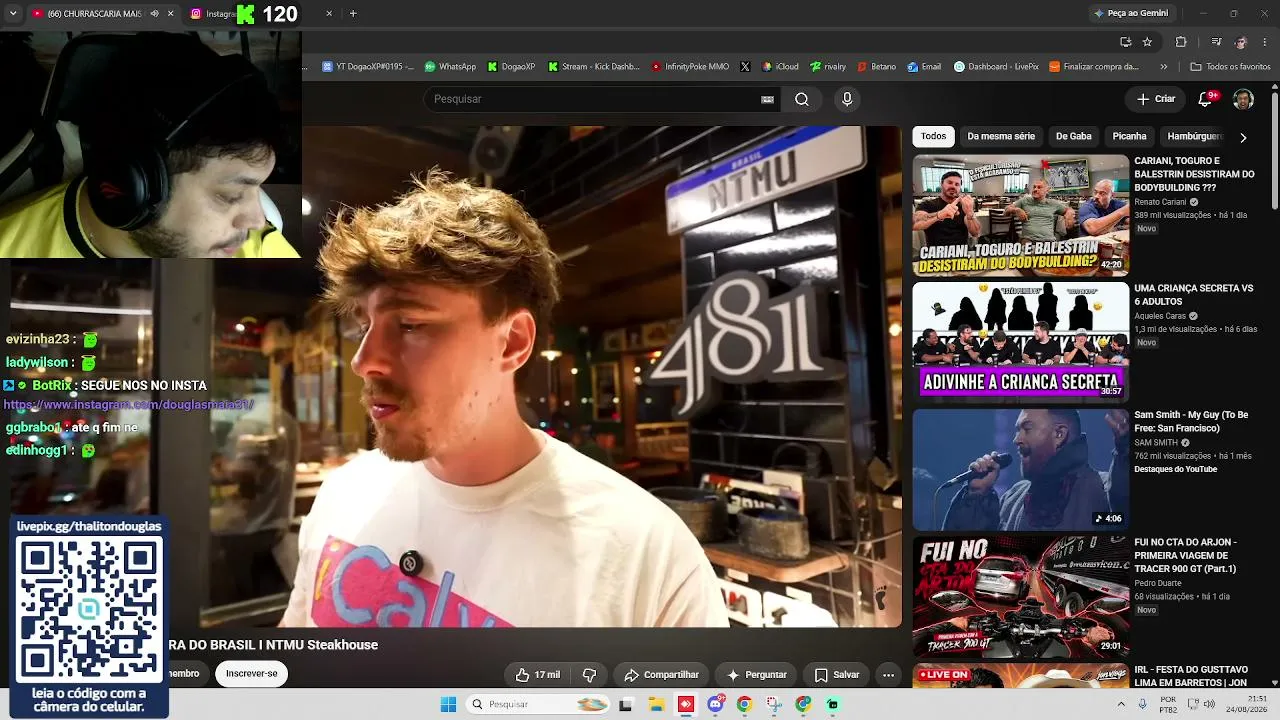Screen dimensions: 1280x720
Task: Open the Betano bookmark
Action: point(876,67)
